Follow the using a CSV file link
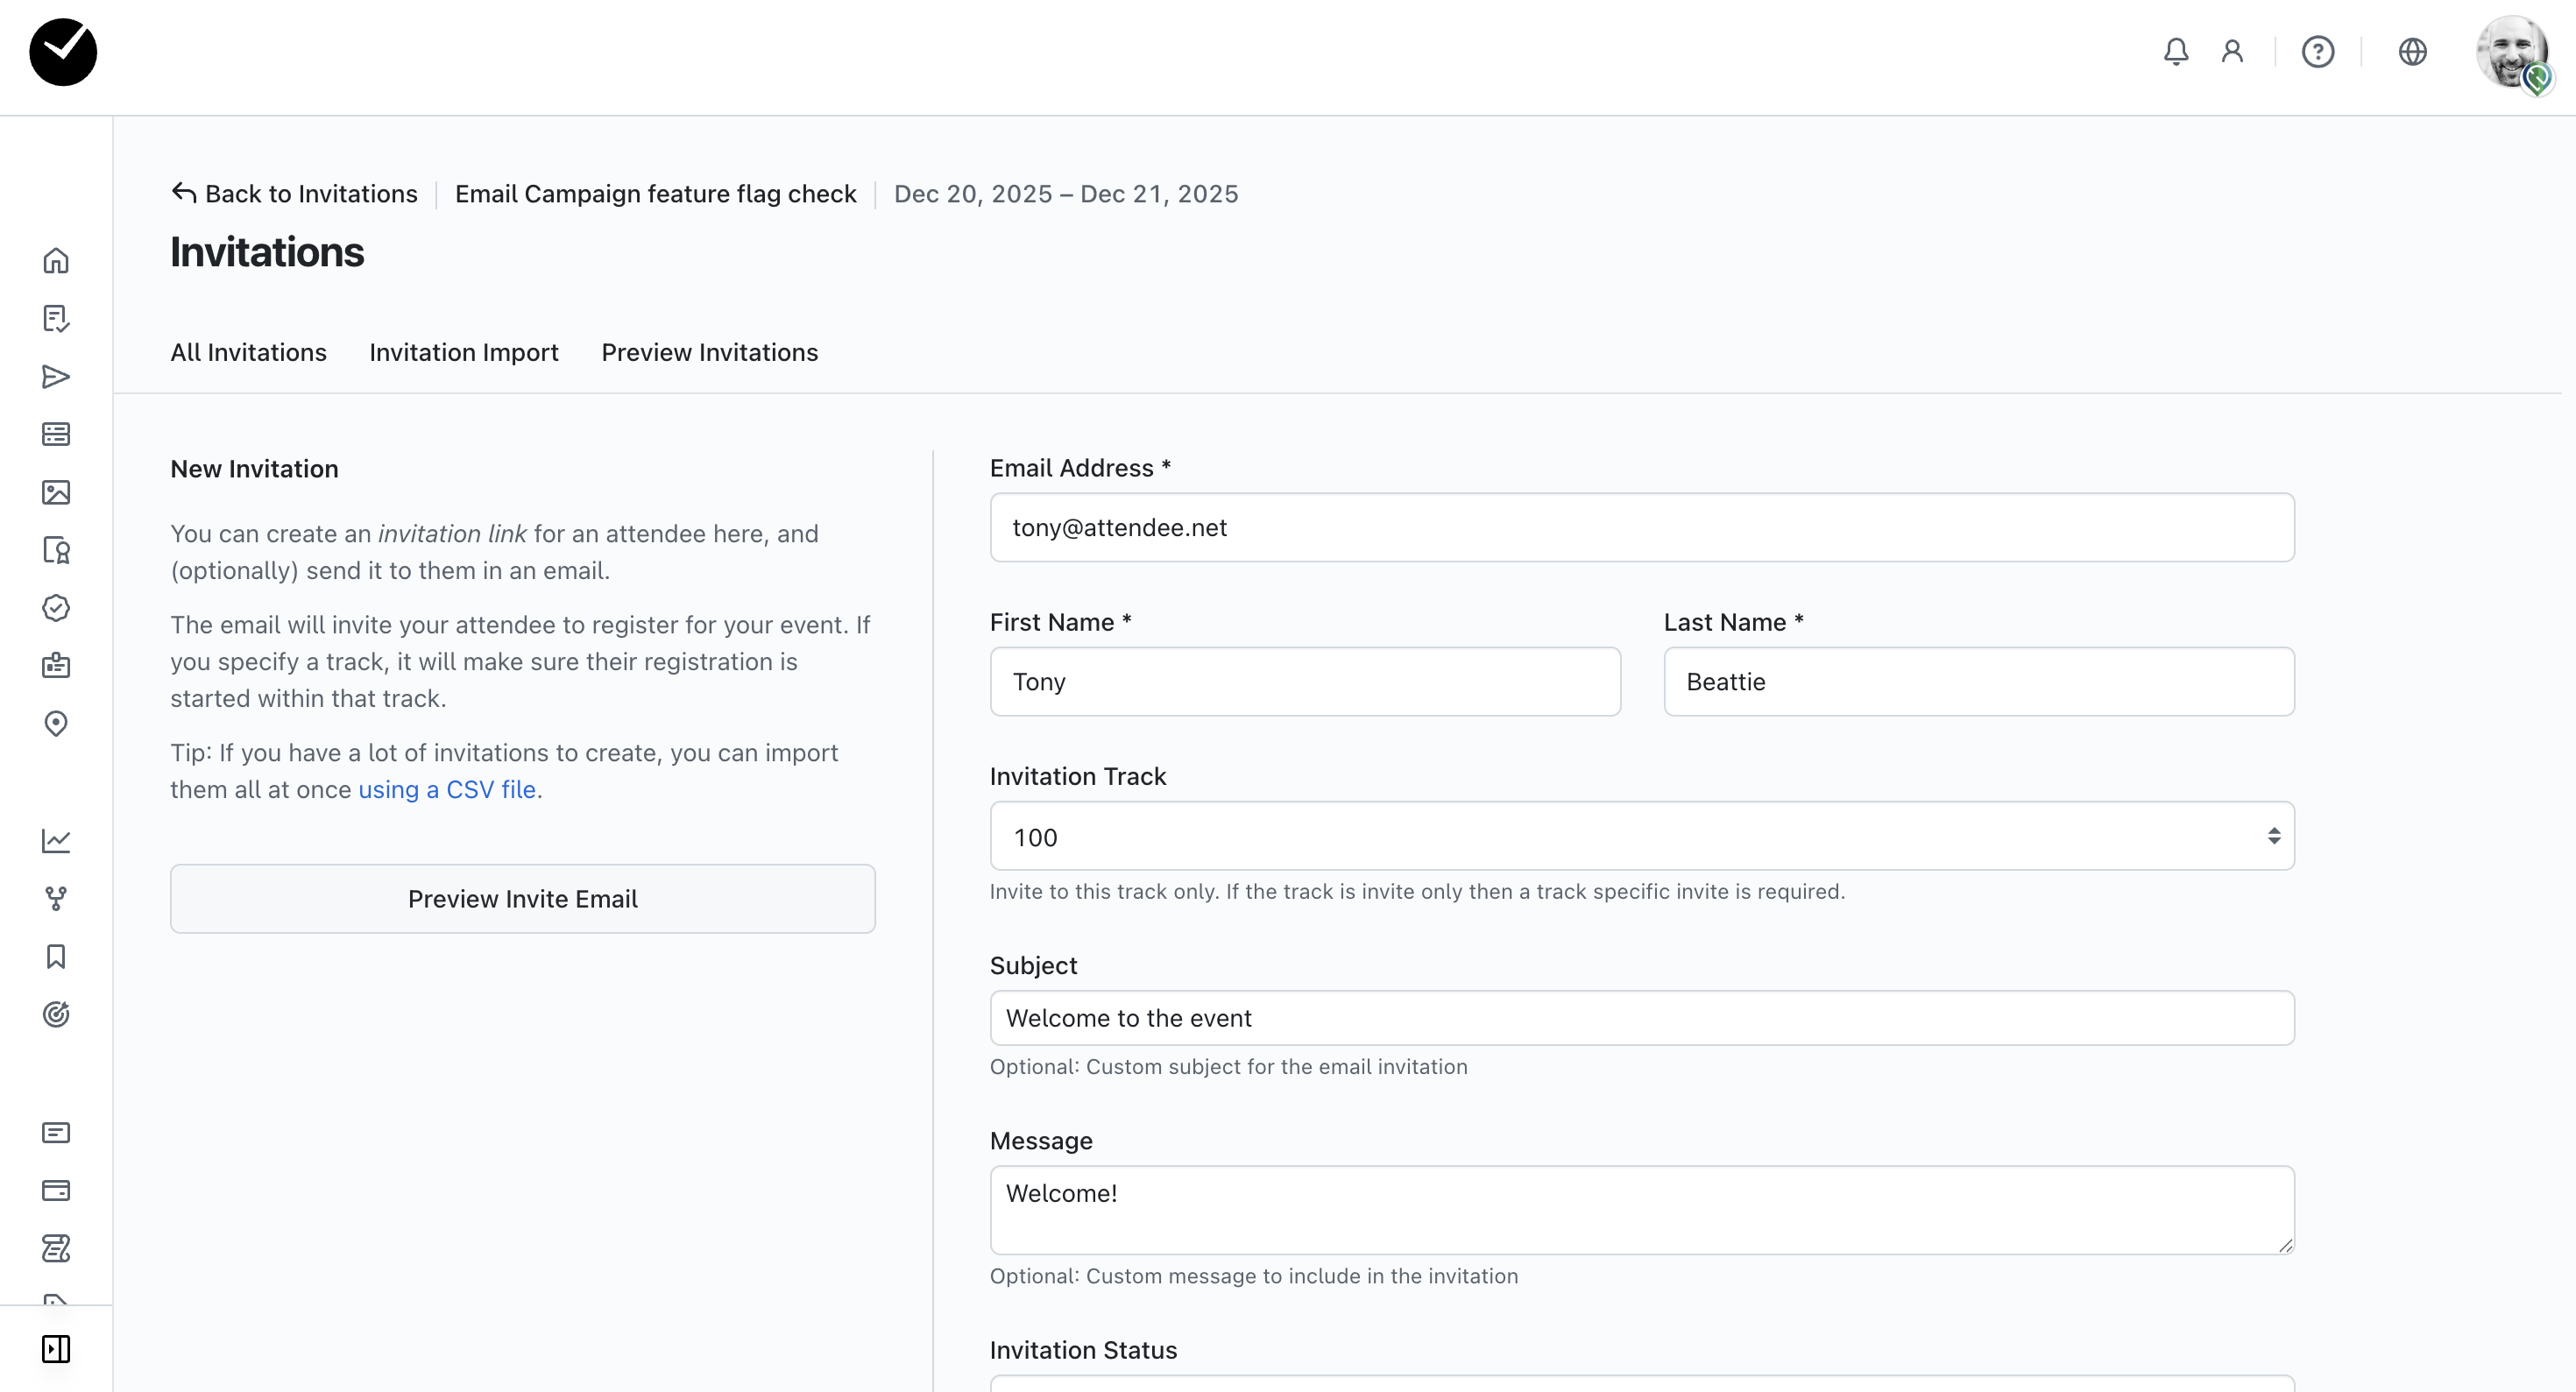Viewport: 2576px width, 1392px height. [447, 789]
